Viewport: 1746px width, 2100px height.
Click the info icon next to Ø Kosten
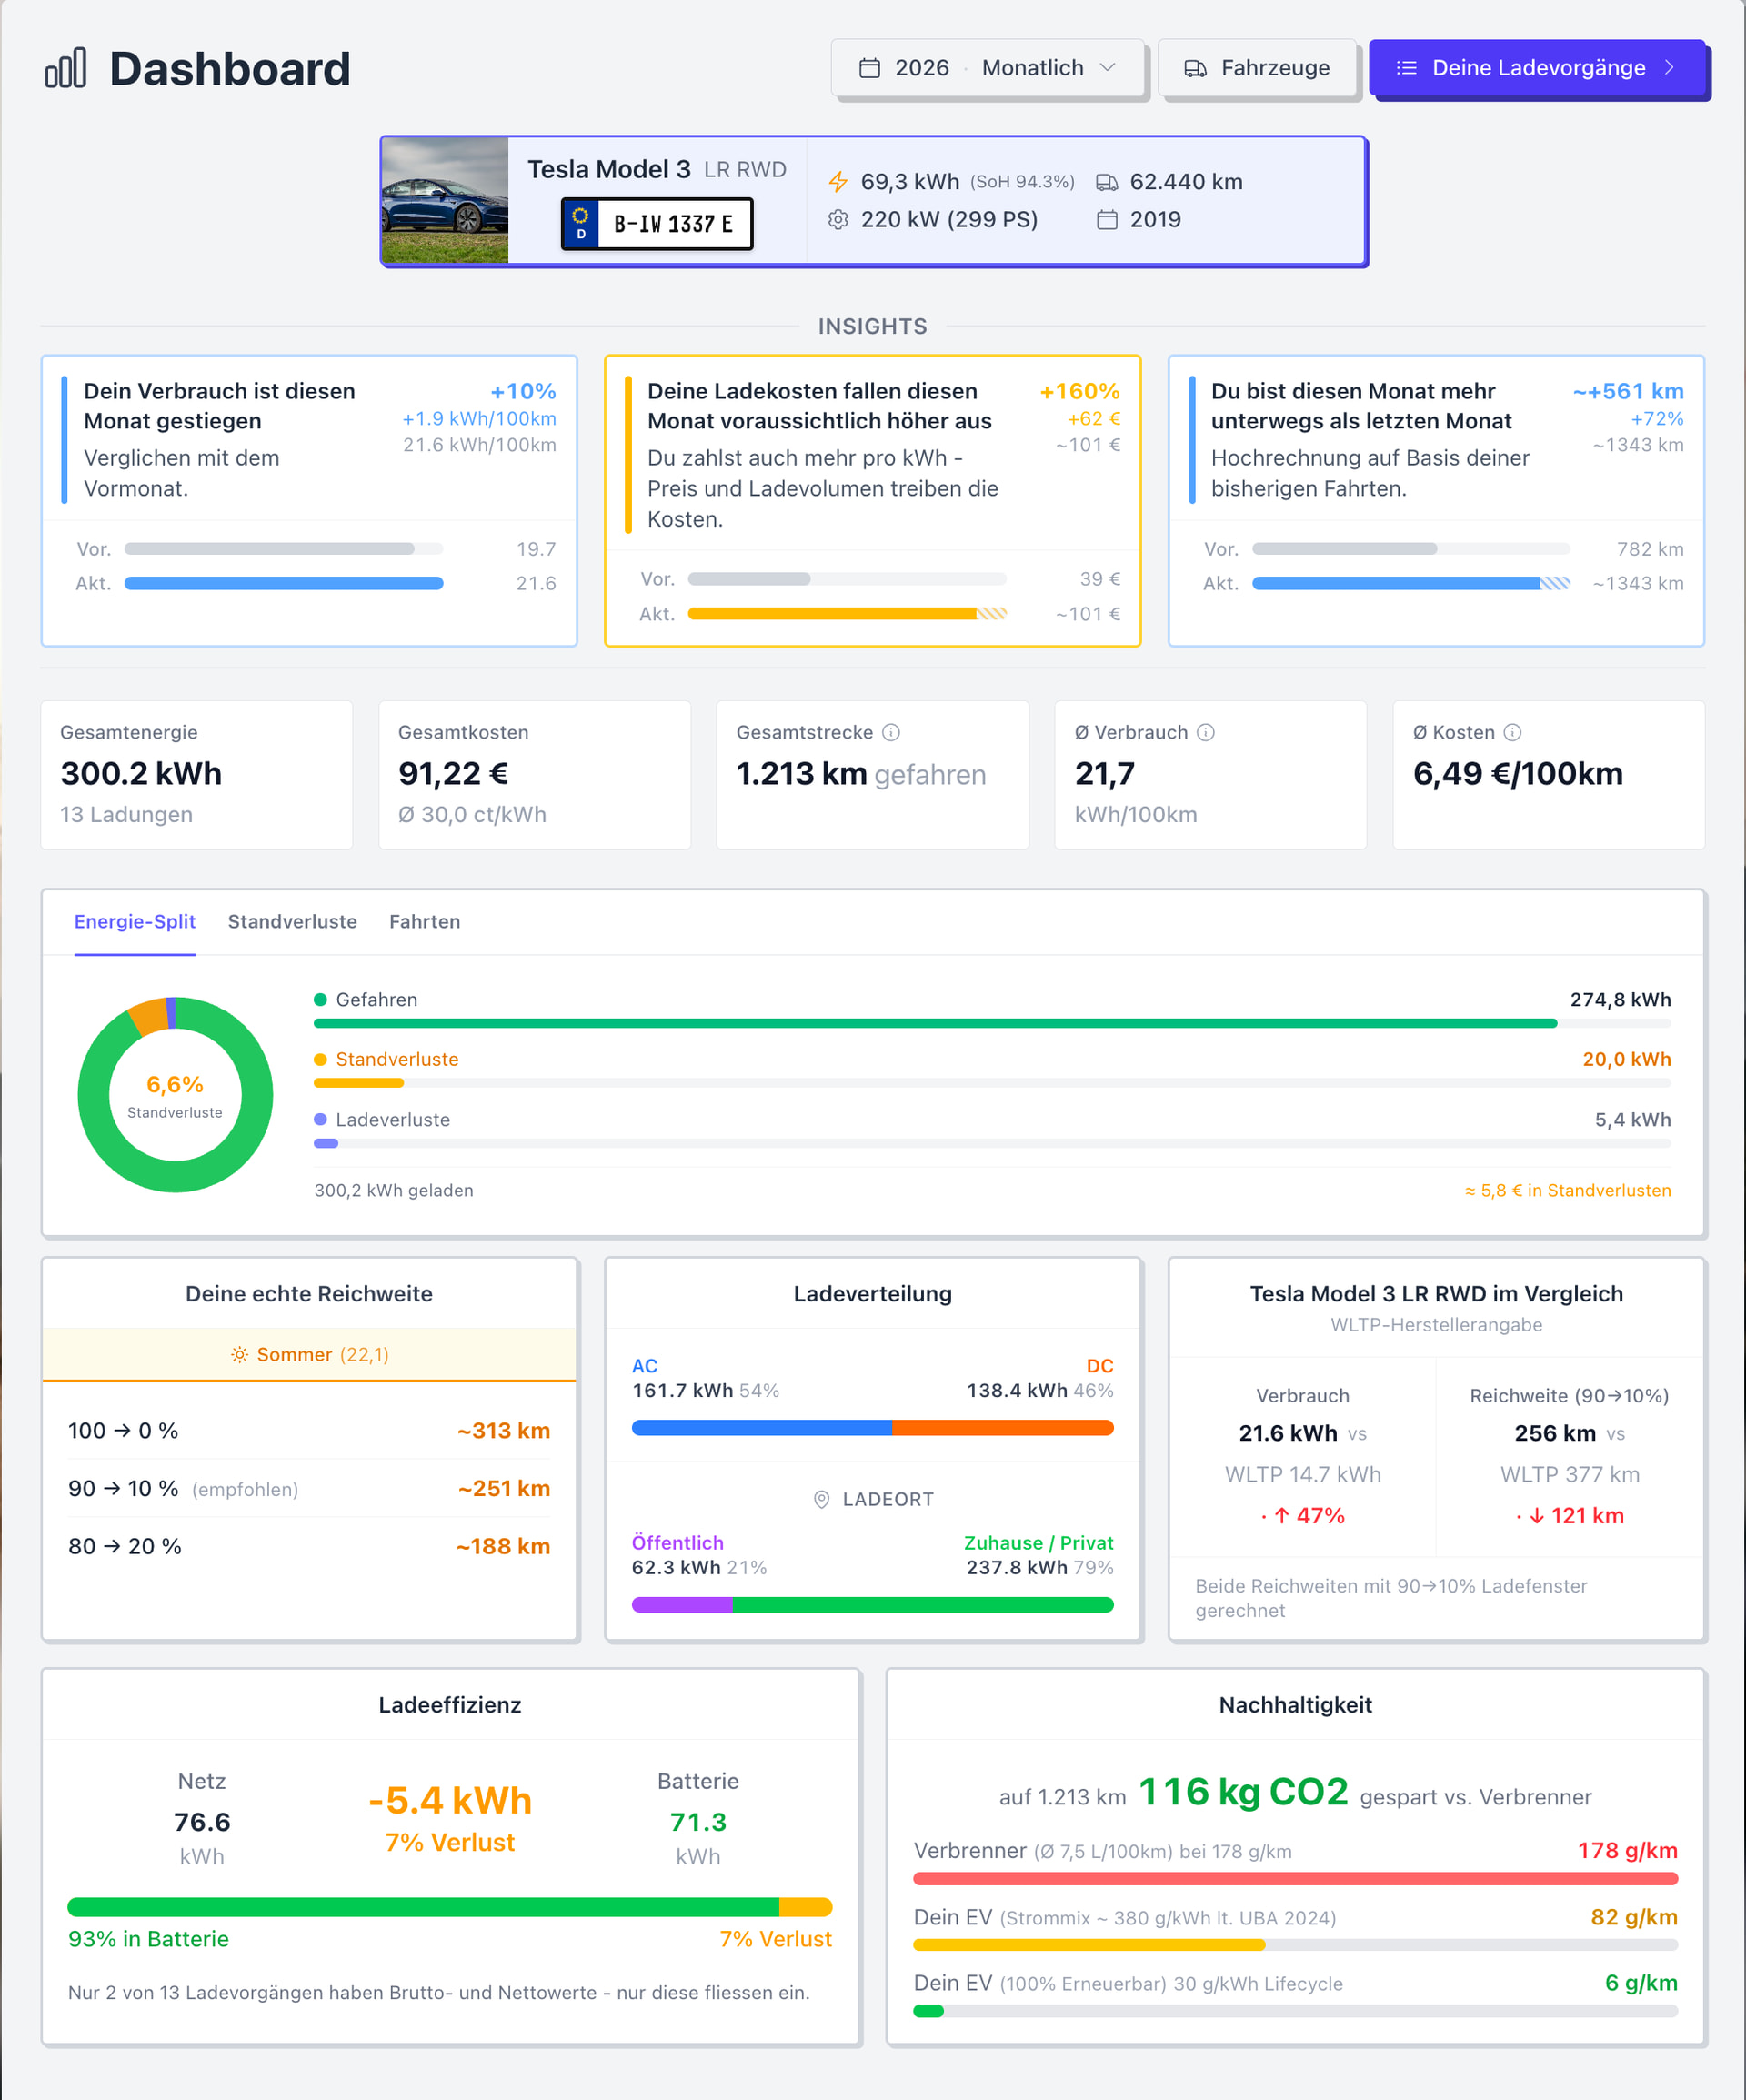tap(1512, 732)
